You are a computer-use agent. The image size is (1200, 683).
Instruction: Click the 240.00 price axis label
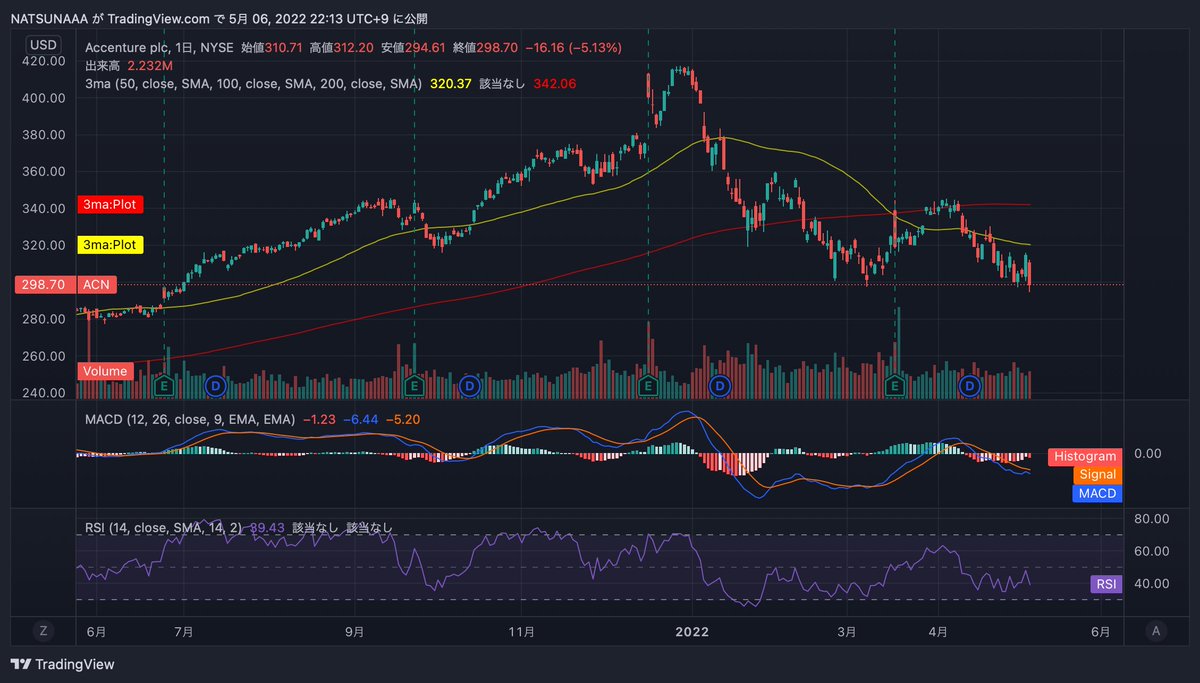click(x=43, y=393)
